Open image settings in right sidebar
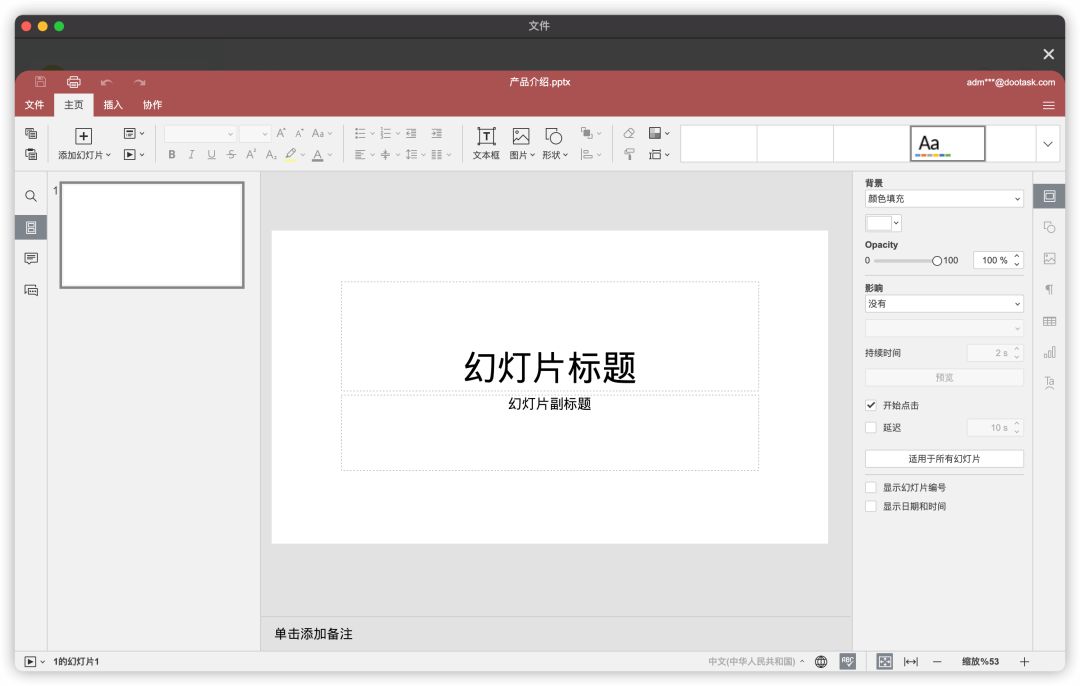 pyautogui.click(x=1049, y=258)
